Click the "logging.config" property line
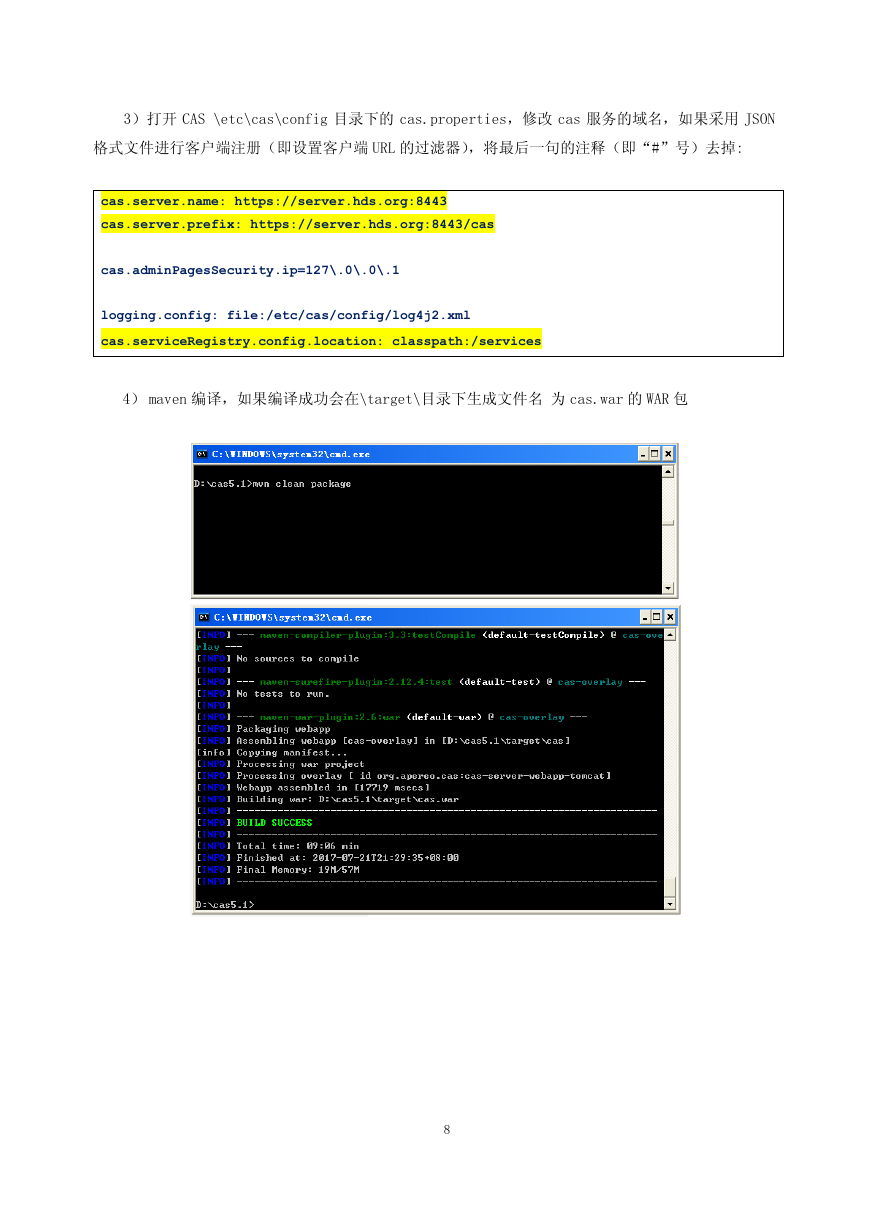Screen dimensions: 869x1228 285,315
